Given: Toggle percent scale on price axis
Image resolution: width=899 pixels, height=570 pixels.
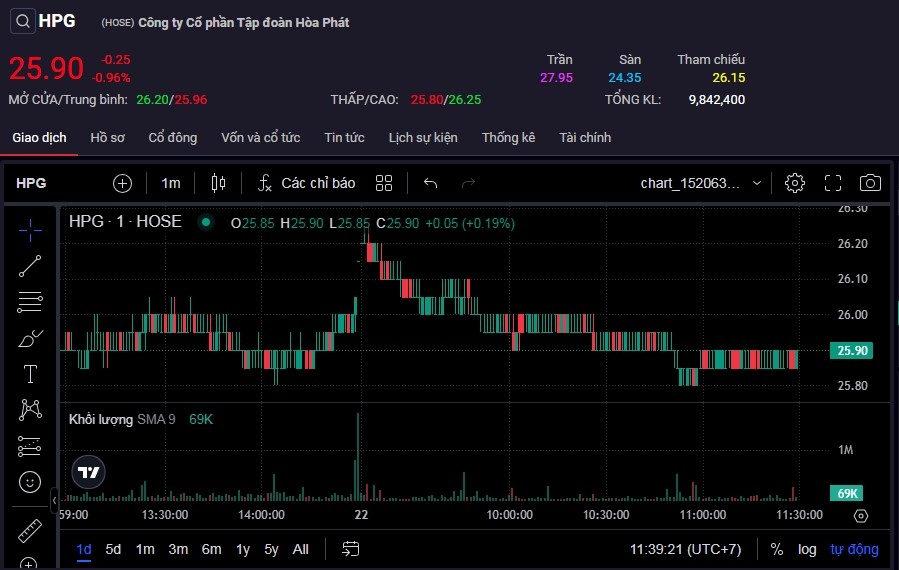Looking at the screenshot, I should (776, 549).
